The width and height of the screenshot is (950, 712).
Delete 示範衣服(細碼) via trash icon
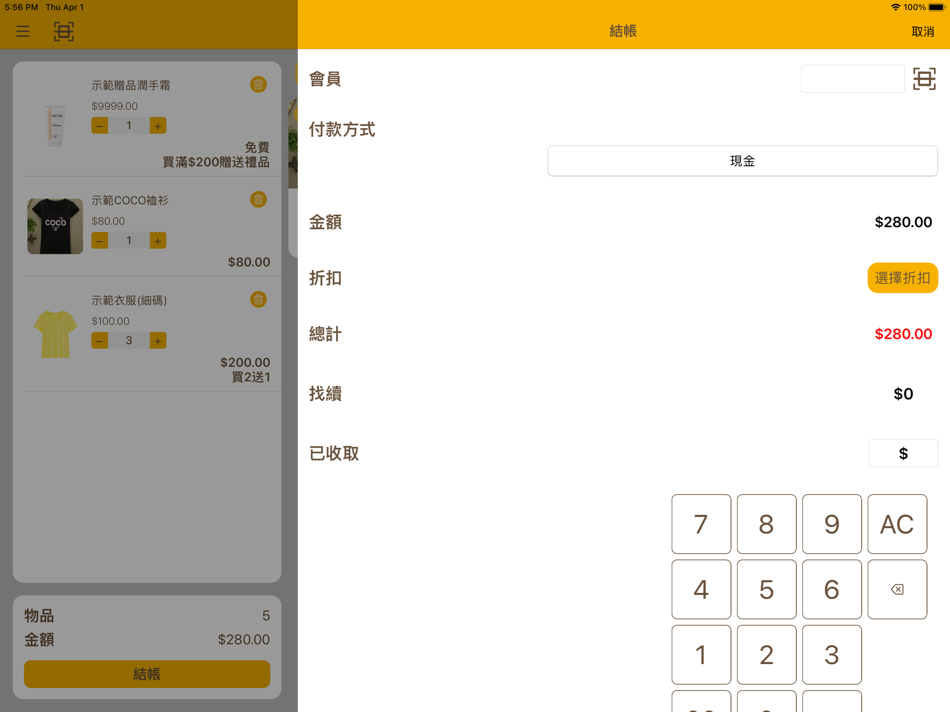(258, 299)
